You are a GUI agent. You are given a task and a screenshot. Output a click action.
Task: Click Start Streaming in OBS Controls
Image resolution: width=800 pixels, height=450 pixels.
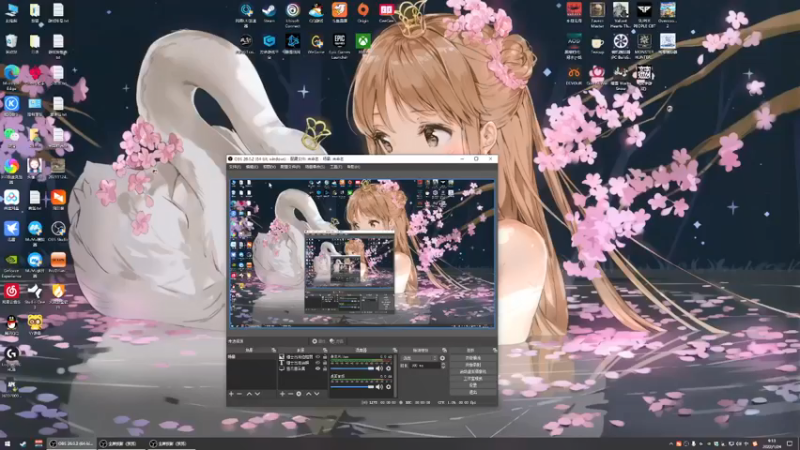pos(473,358)
